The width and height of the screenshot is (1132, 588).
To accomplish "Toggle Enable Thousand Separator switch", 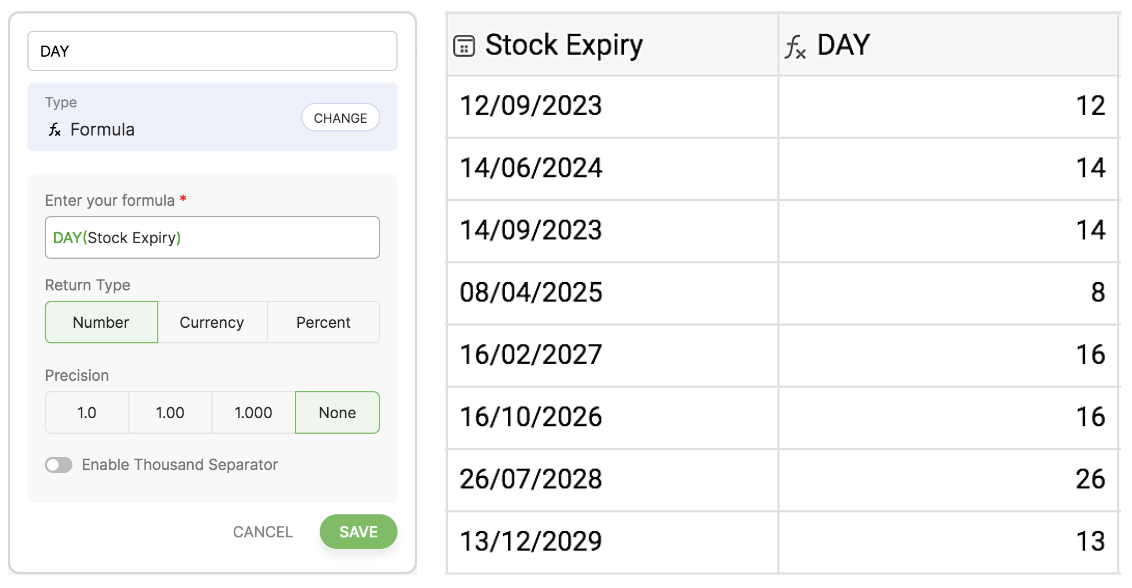I will [x=59, y=465].
